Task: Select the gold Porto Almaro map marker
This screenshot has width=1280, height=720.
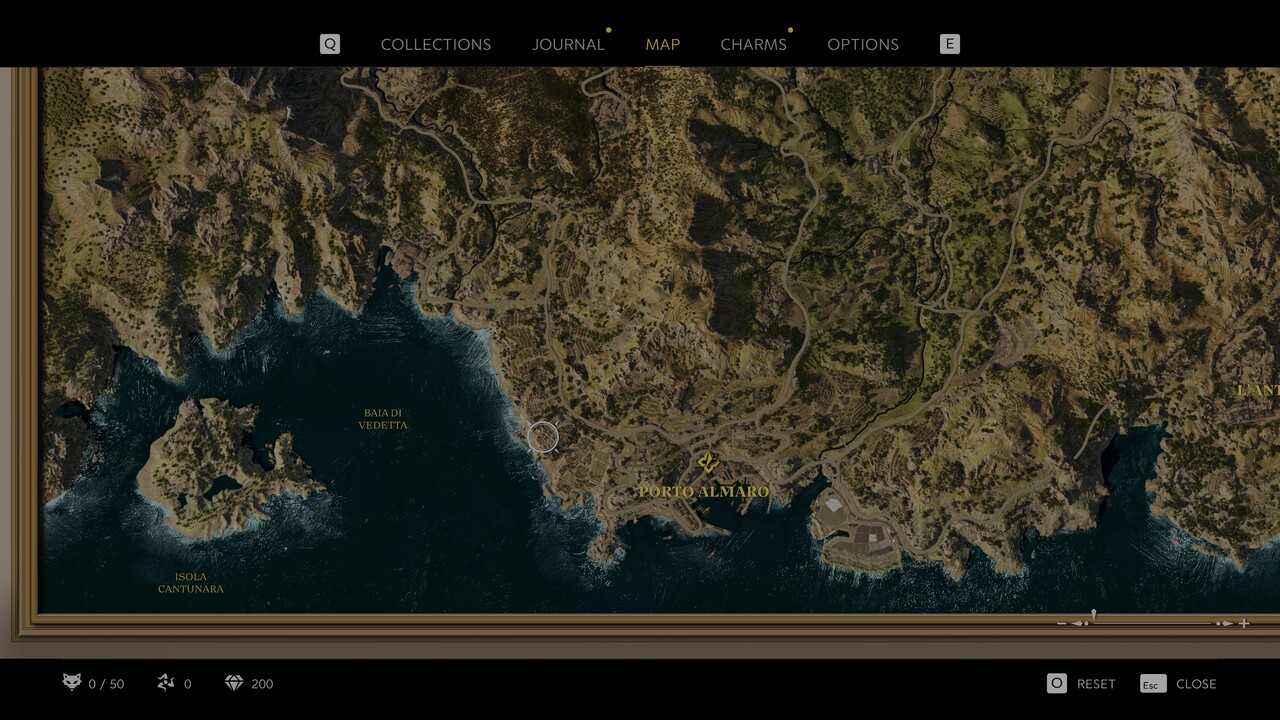Action: 708,462
